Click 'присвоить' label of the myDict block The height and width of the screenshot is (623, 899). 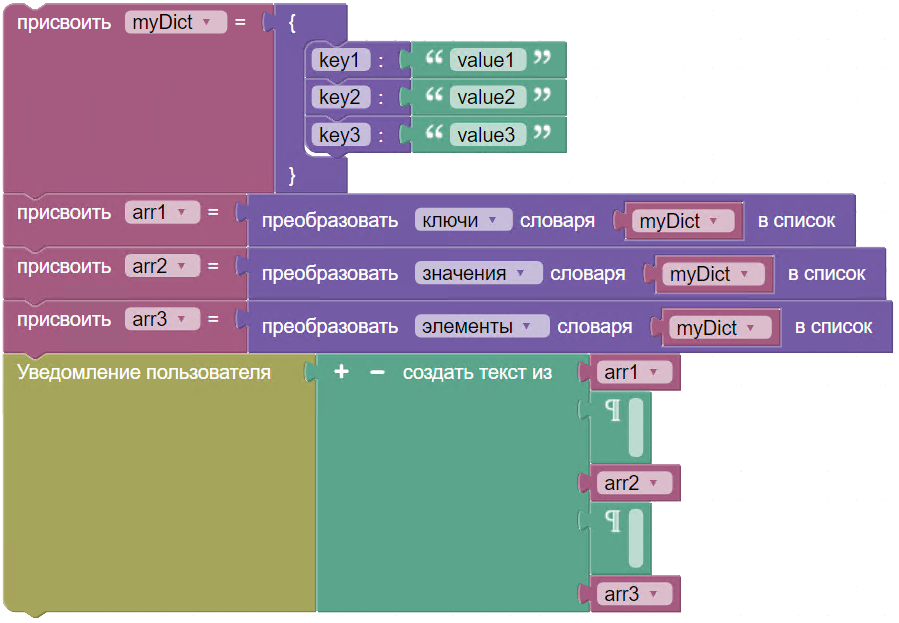[x=64, y=23]
